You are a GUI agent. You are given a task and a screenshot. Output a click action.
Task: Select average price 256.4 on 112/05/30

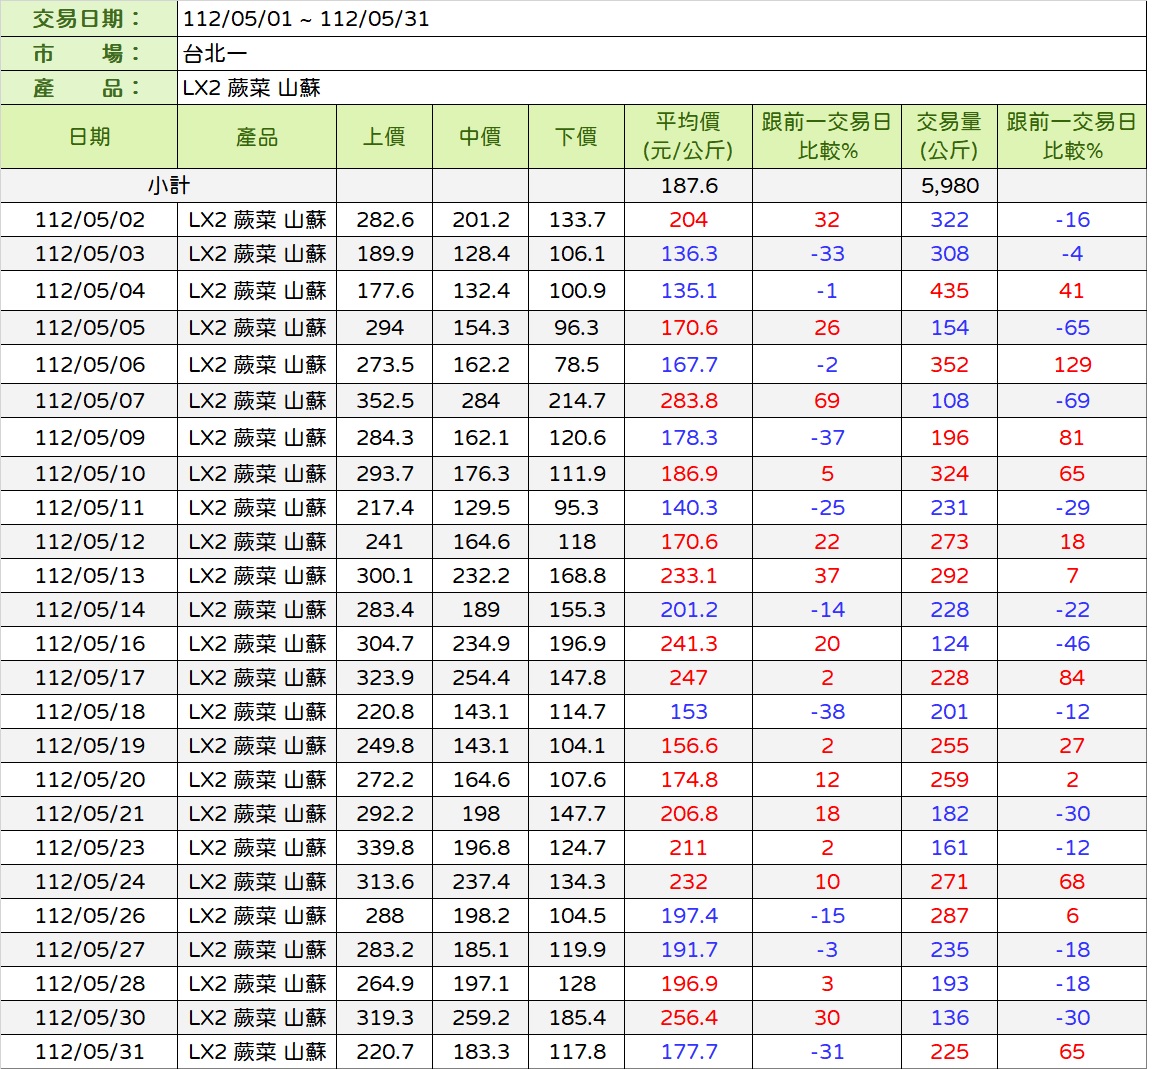[688, 1018]
